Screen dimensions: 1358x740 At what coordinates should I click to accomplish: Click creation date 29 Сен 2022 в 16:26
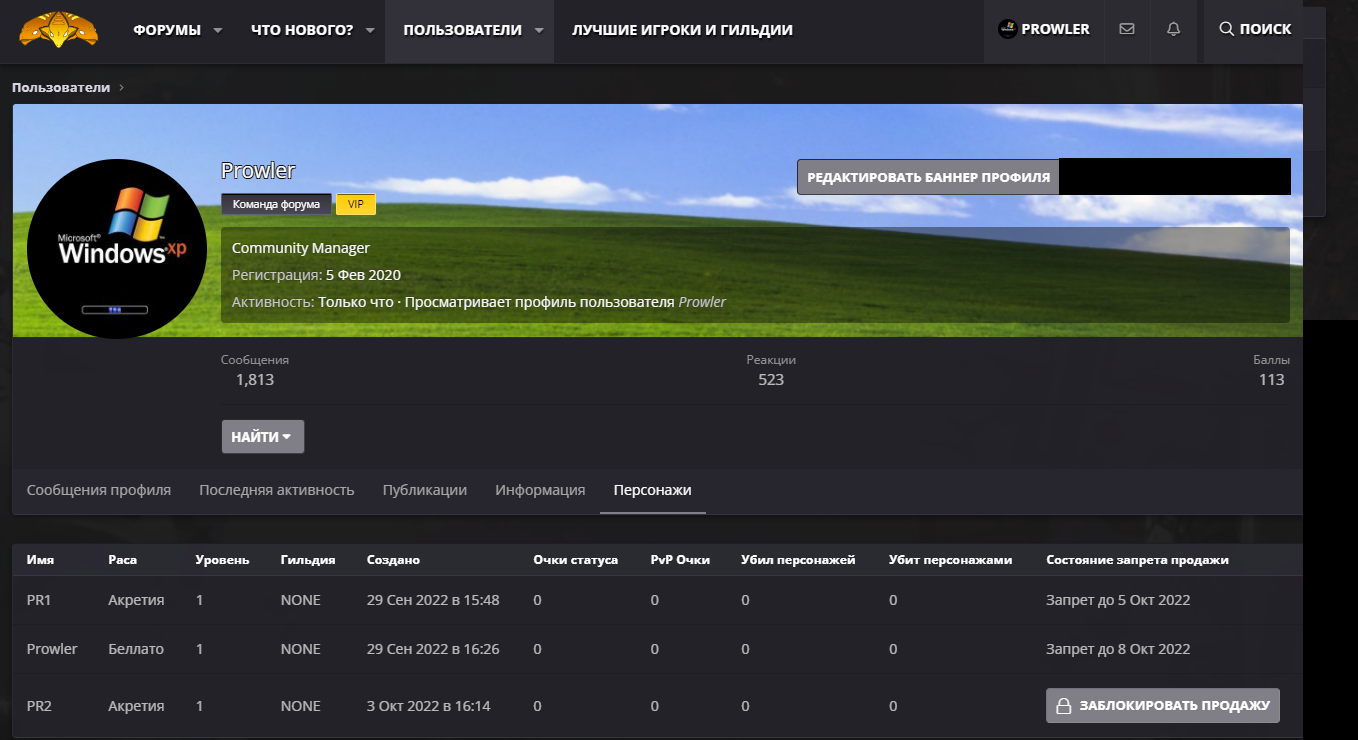click(x=433, y=649)
